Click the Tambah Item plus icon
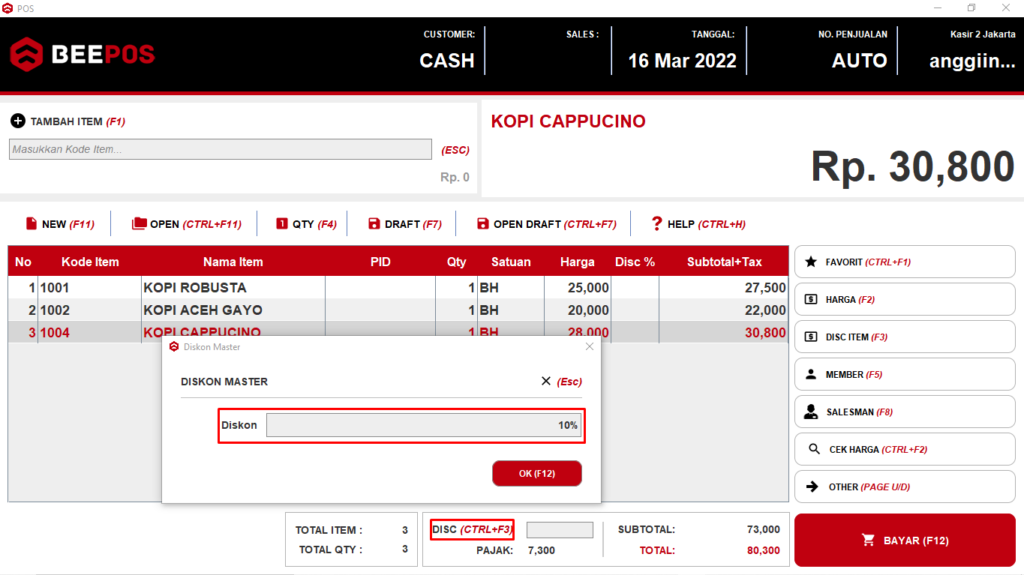This screenshot has width=1024, height=575. (x=18, y=121)
